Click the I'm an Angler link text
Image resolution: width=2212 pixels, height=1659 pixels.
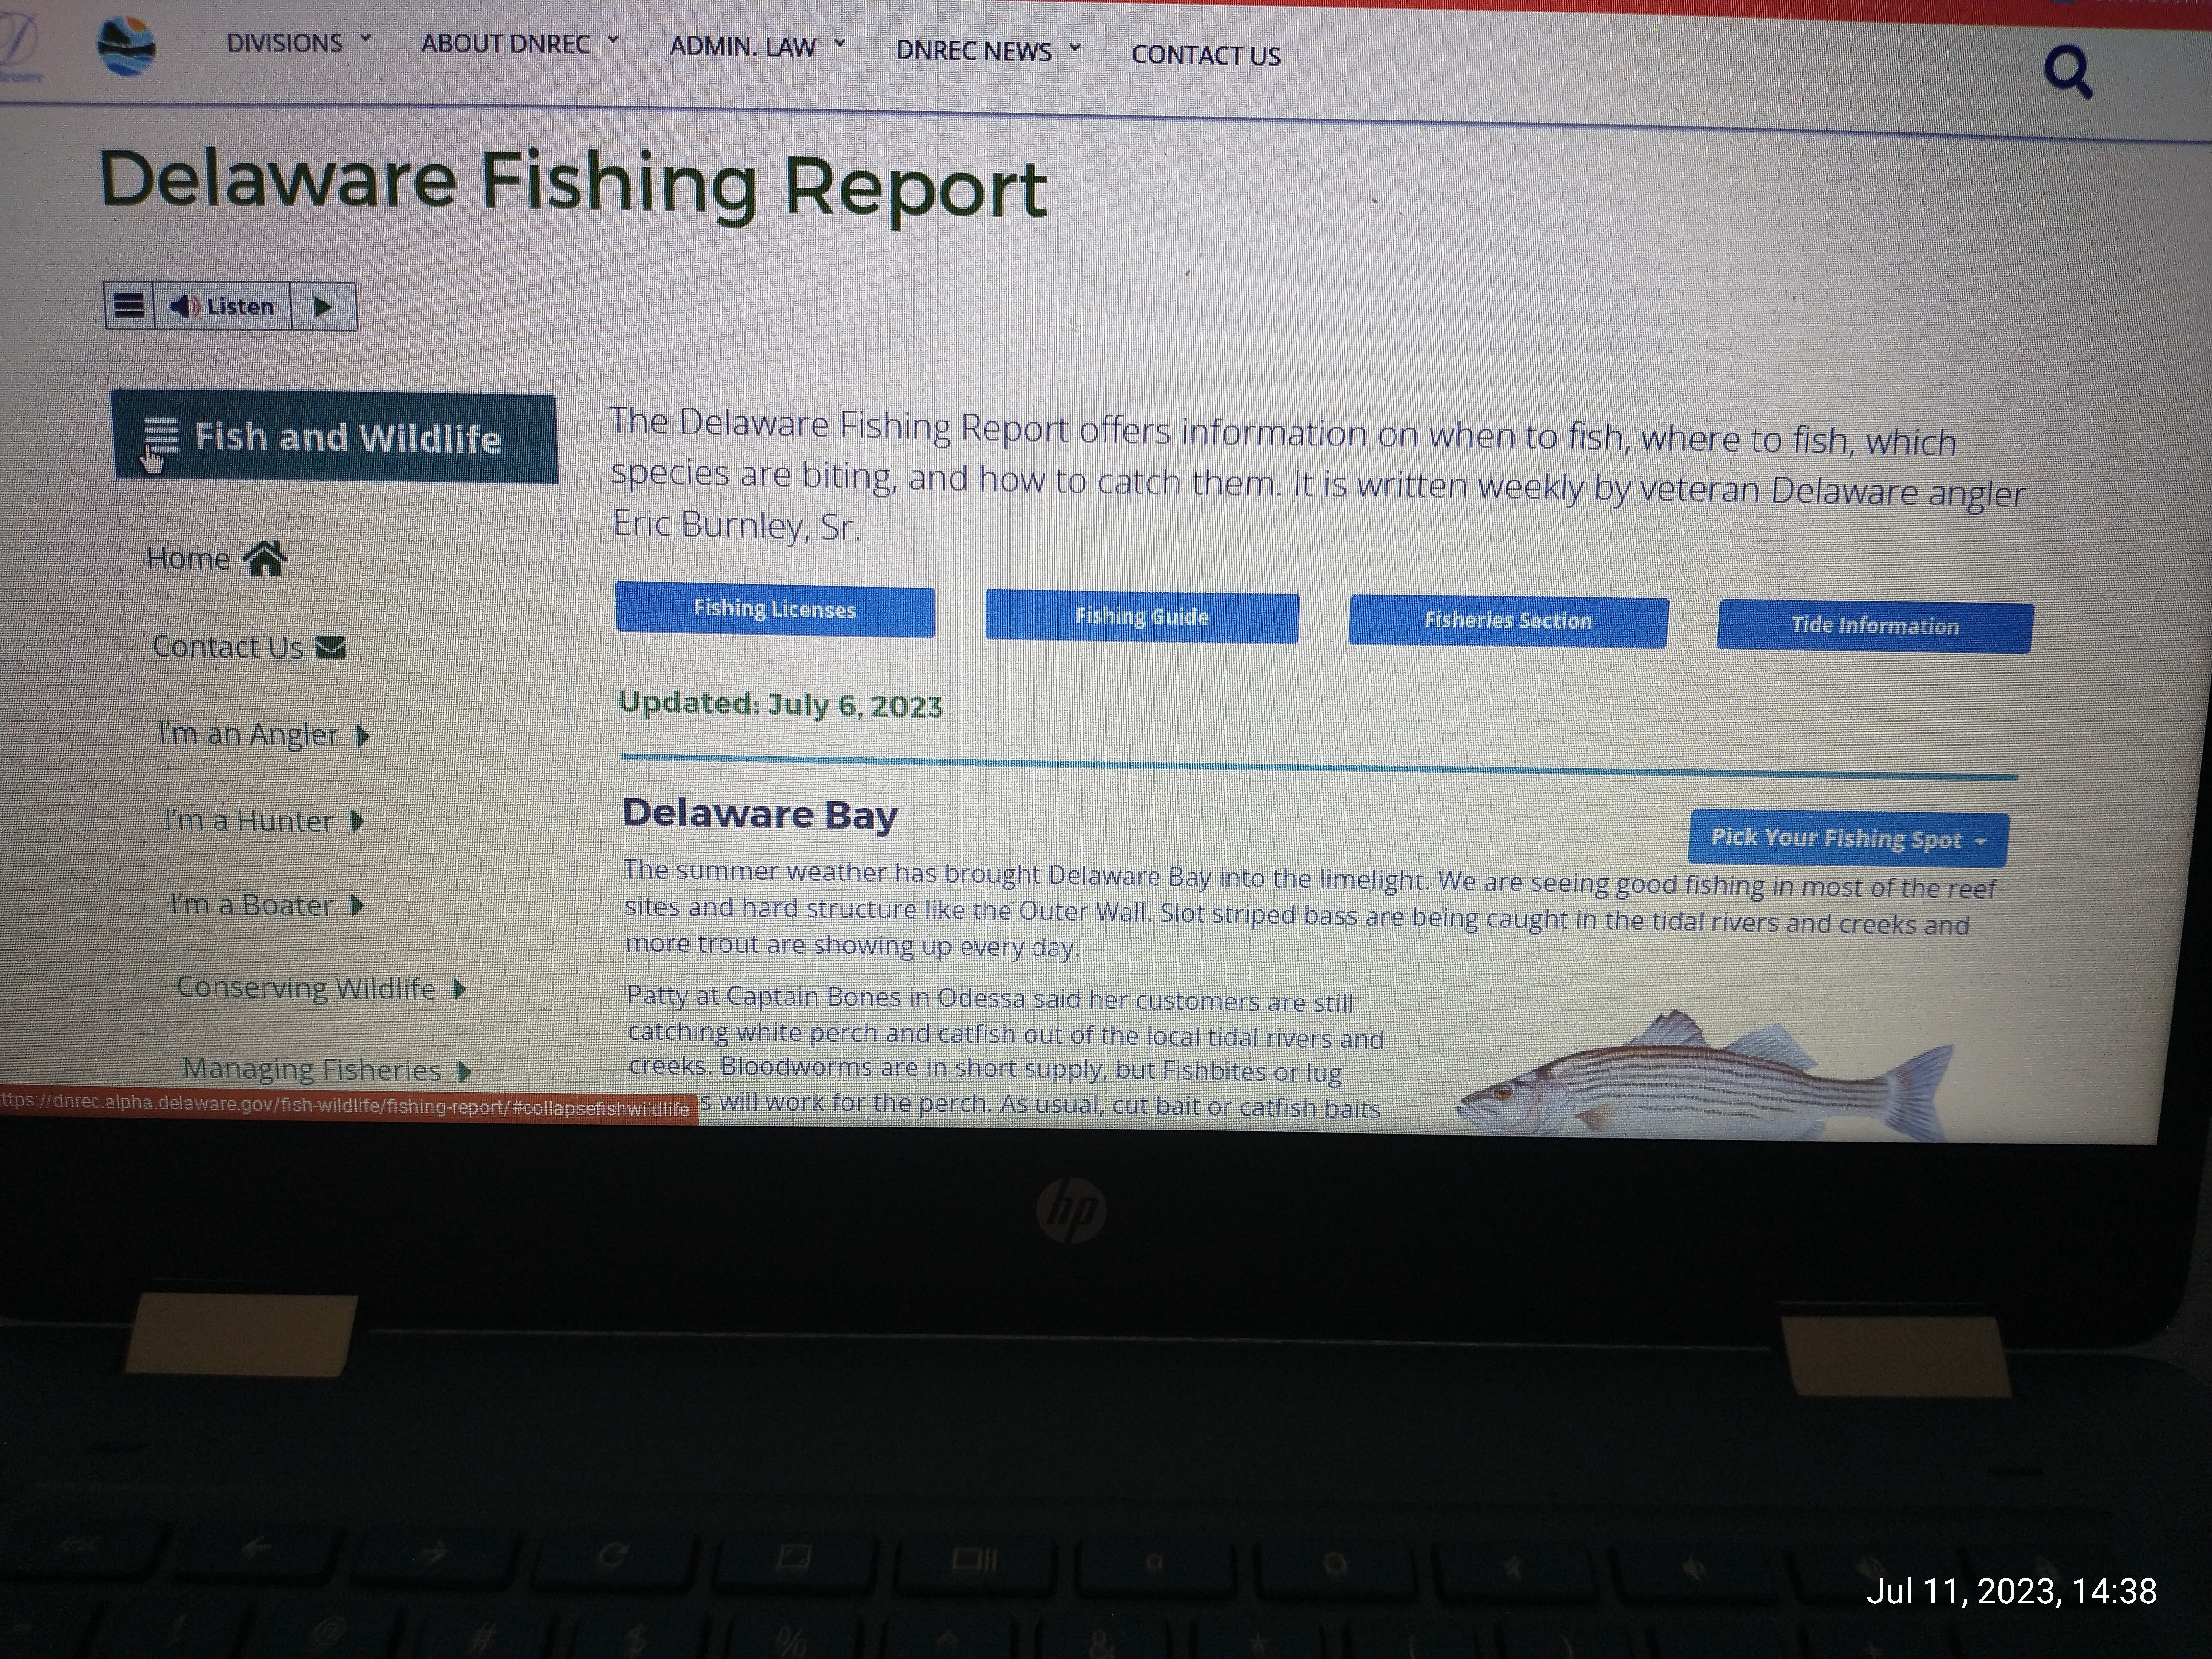click(x=248, y=734)
